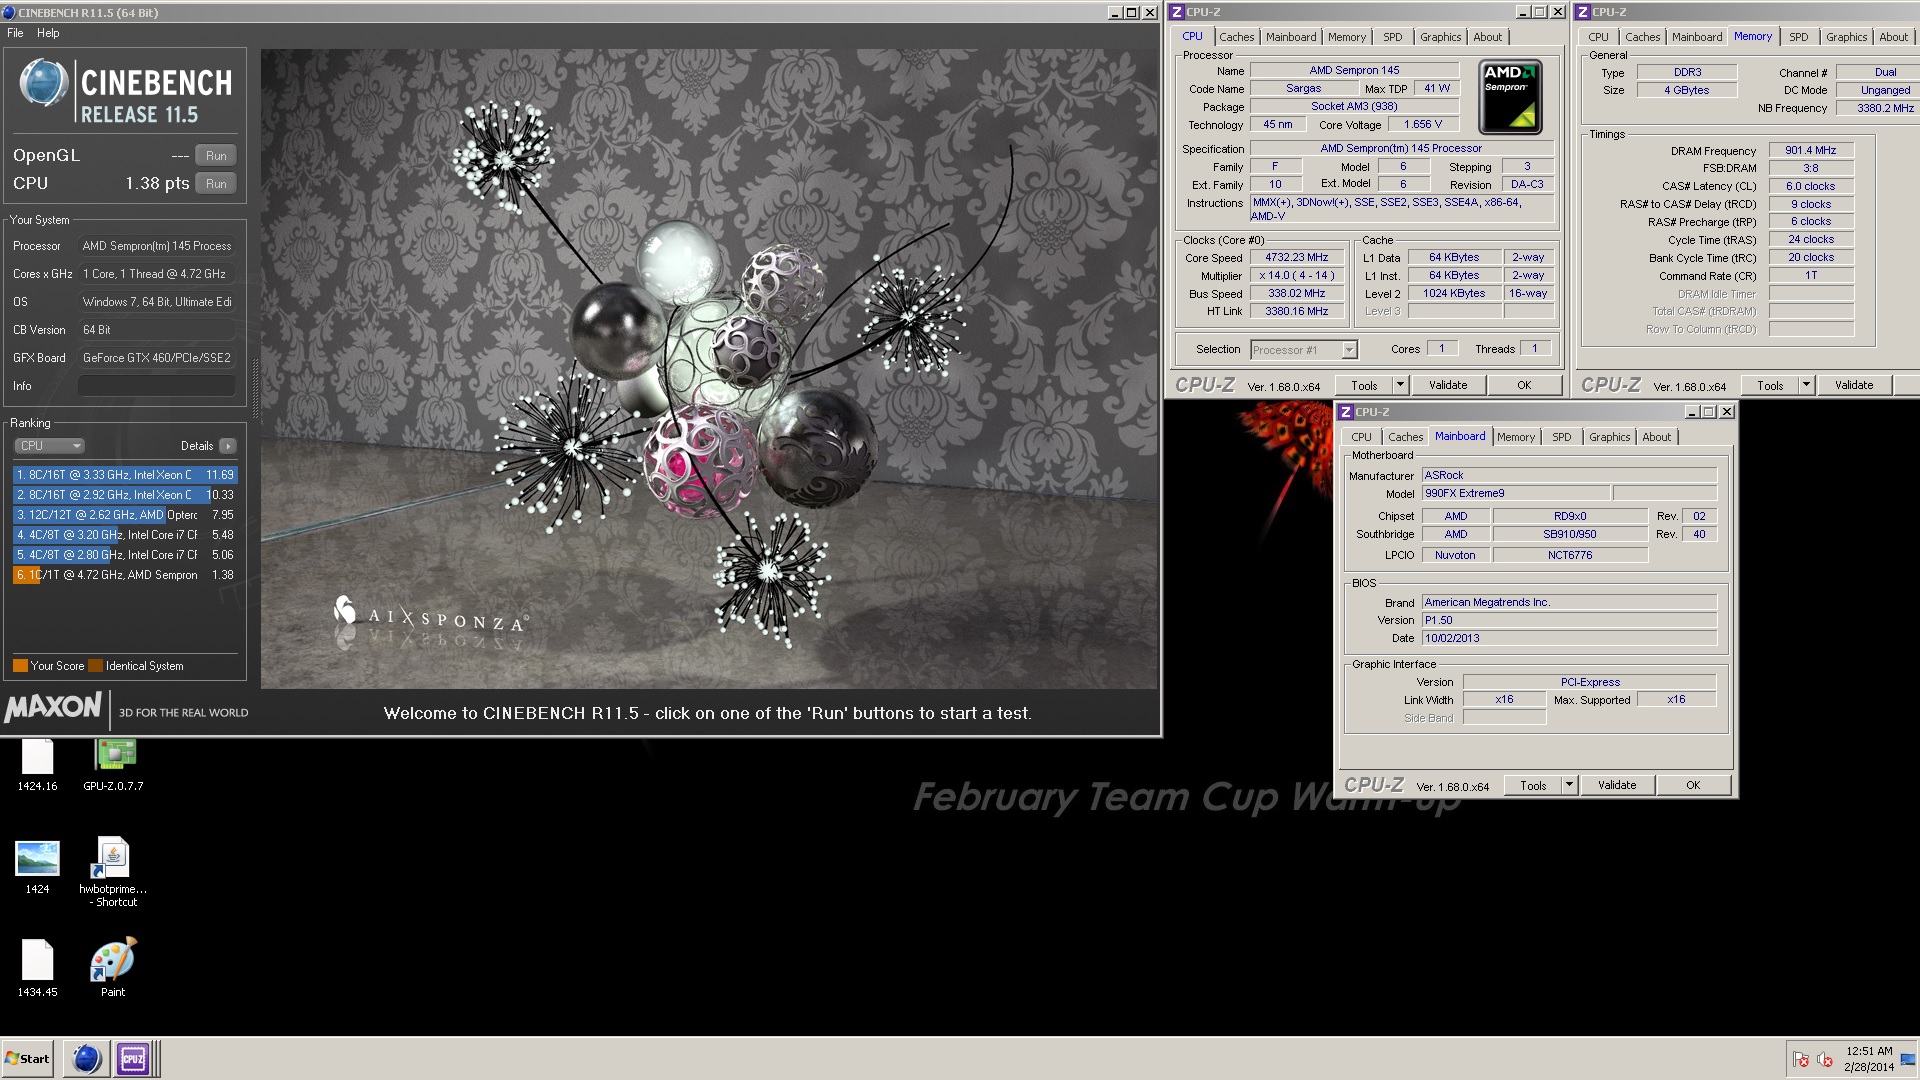This screenshot has height=1080, width=1920.
Task: Click the DRAM Frequency 901.4 MHz value
Action: [1810, 151]
